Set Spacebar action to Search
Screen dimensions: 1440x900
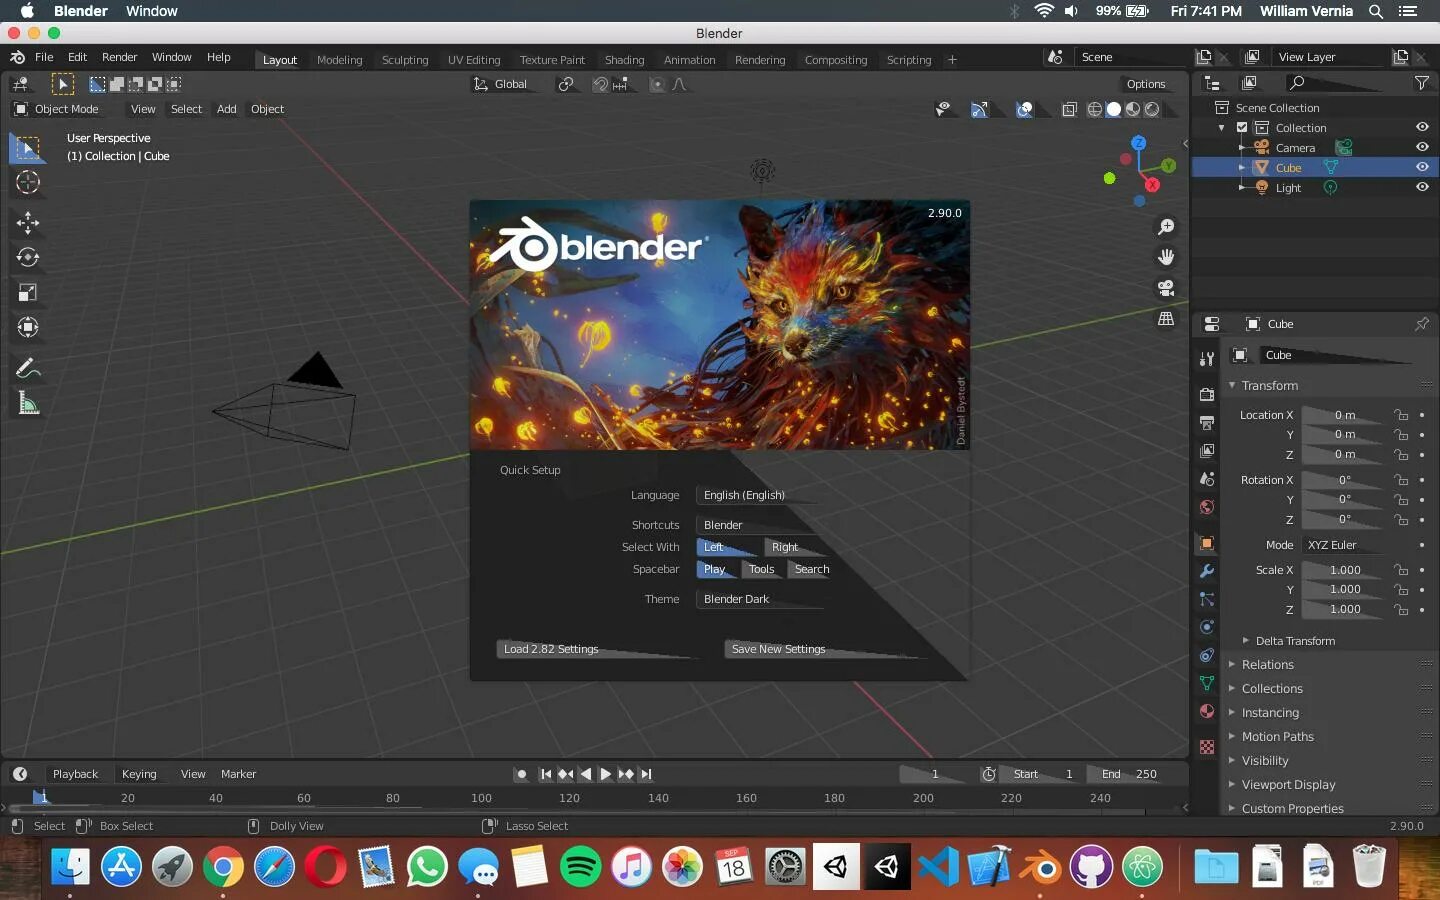pos(811,569)
